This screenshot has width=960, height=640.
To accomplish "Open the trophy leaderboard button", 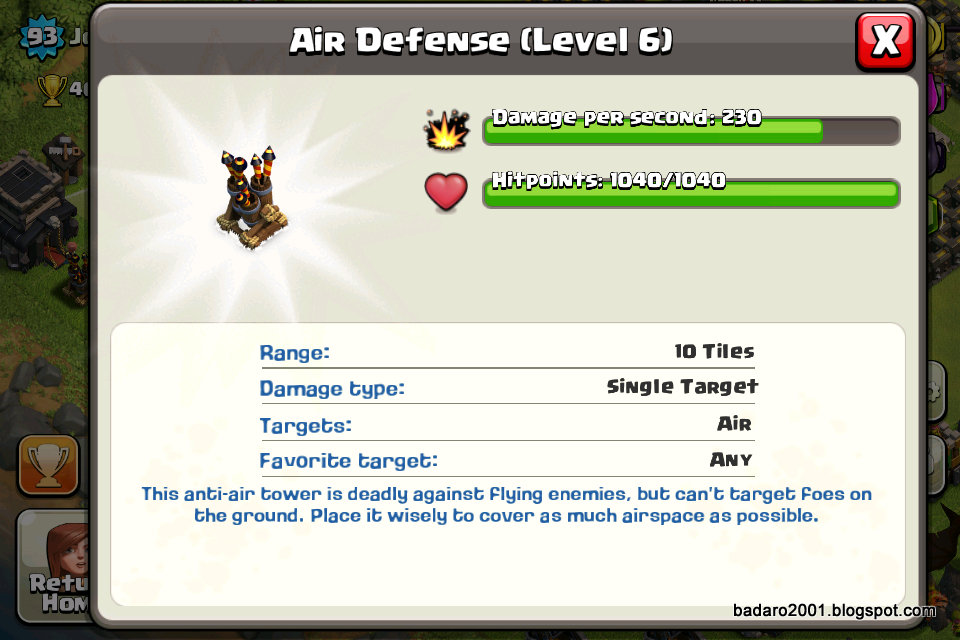I will pyautogui.click(x=48, y=465).
